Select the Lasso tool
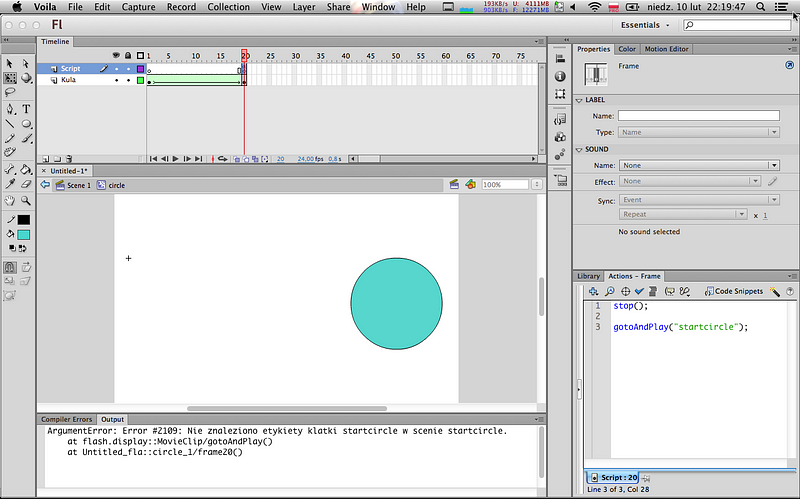800x499 pixels. coord(10,92)
